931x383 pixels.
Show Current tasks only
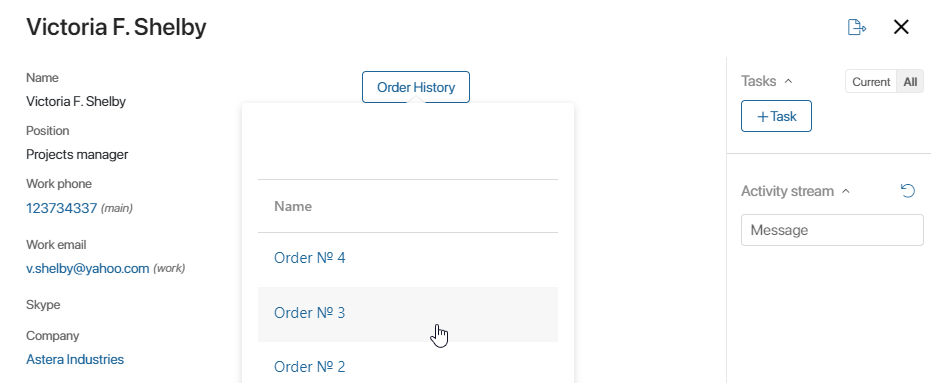(871, 82)
